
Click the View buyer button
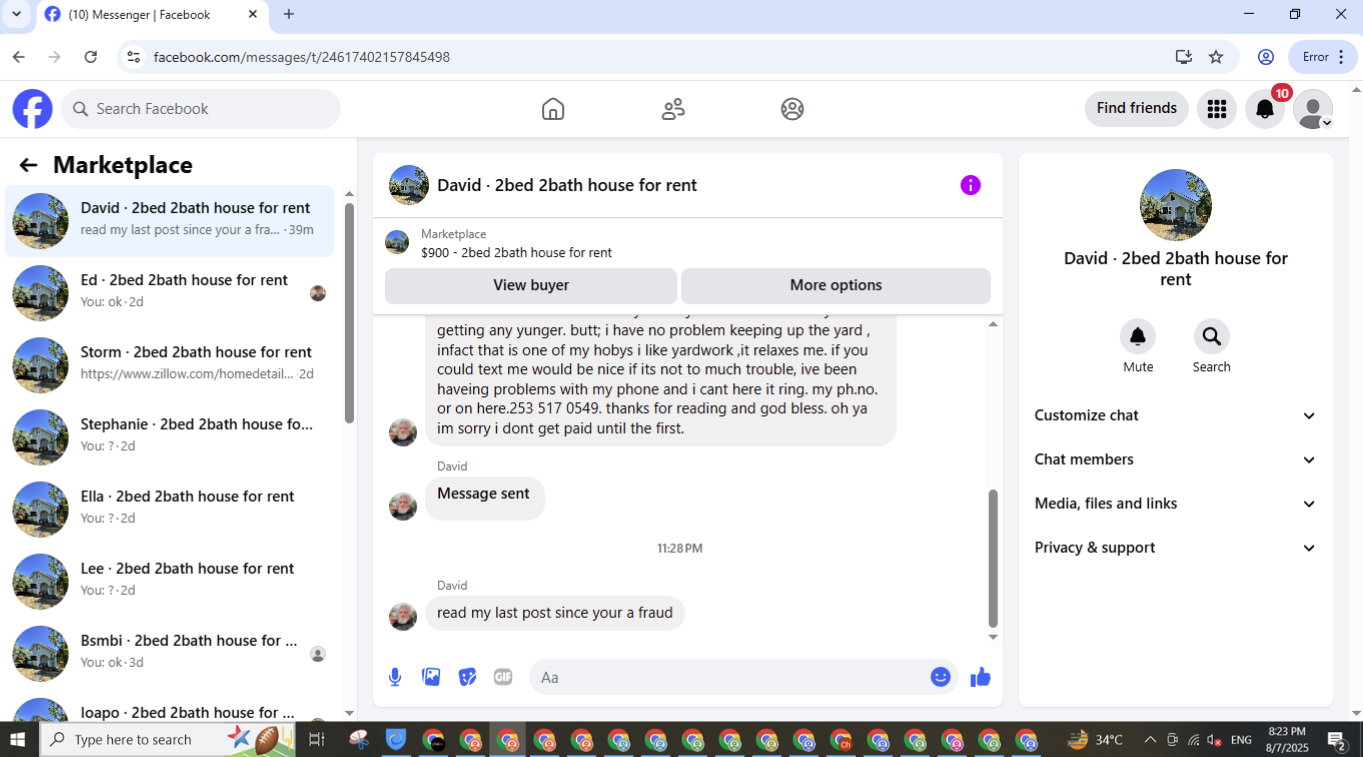[x=531, y=285]
